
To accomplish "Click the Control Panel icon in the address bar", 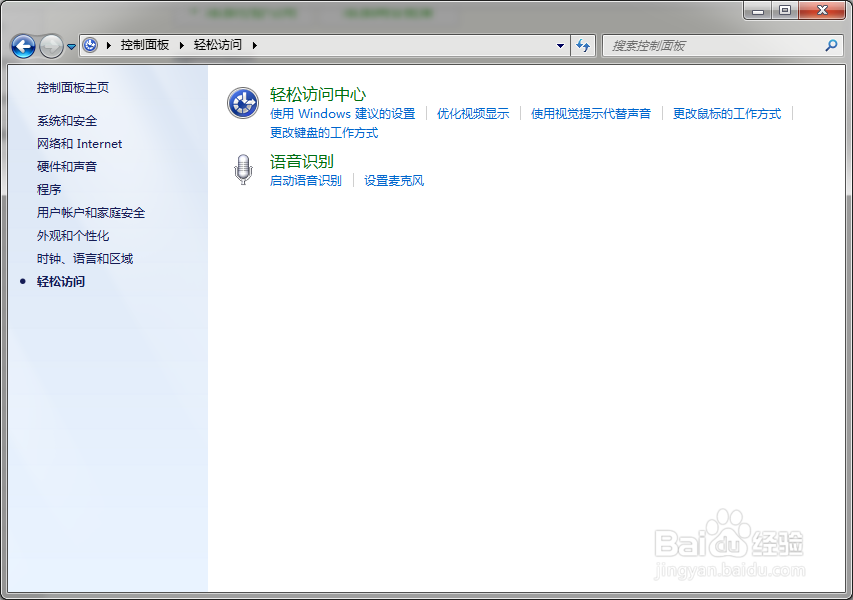I will tap(90, 45).
